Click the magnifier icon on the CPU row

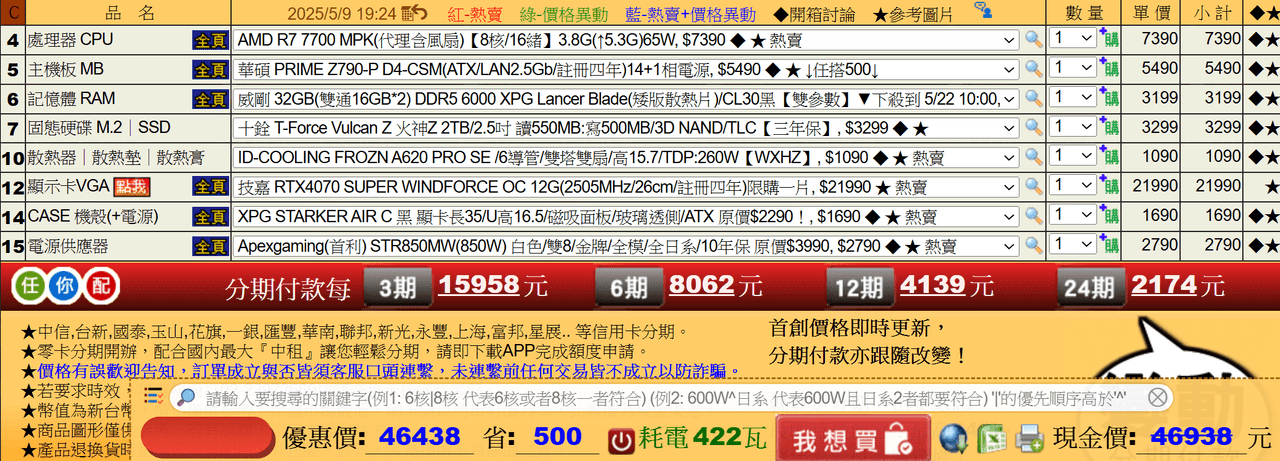click(1033, 40)
